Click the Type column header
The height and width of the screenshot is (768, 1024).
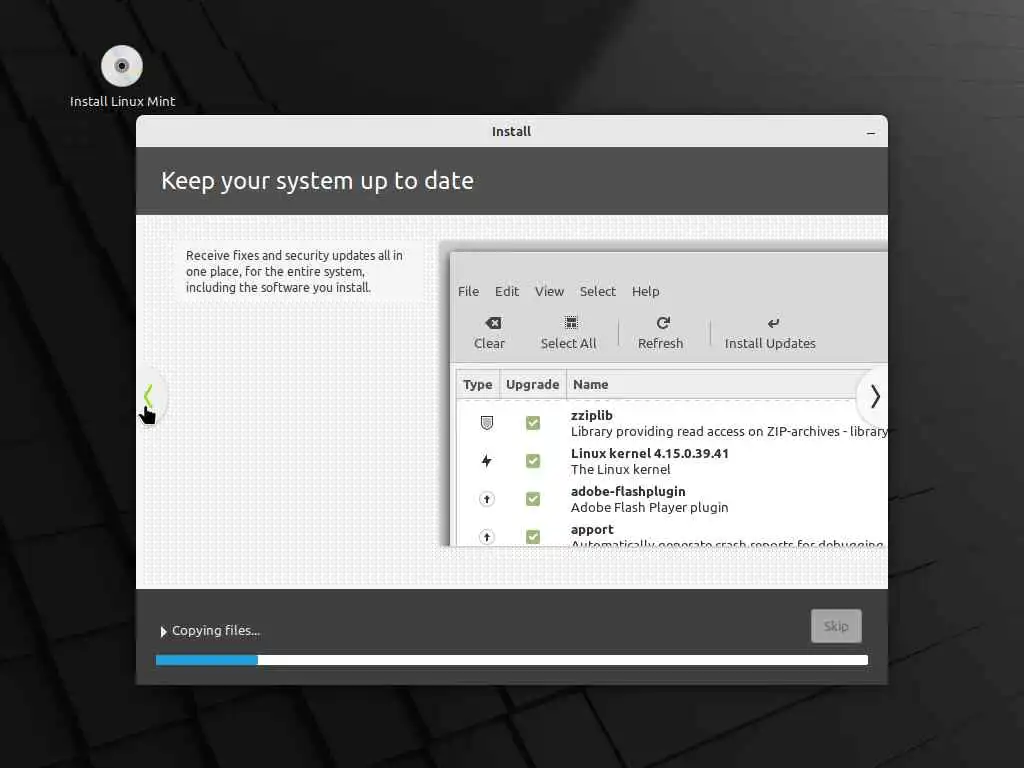pos(477,385)
